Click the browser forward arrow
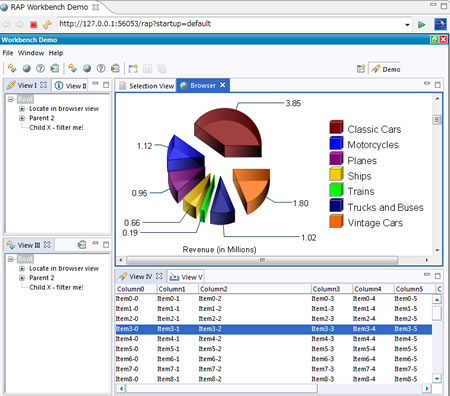The height and width of the screenshot is (396, 450). pos(20,24)
